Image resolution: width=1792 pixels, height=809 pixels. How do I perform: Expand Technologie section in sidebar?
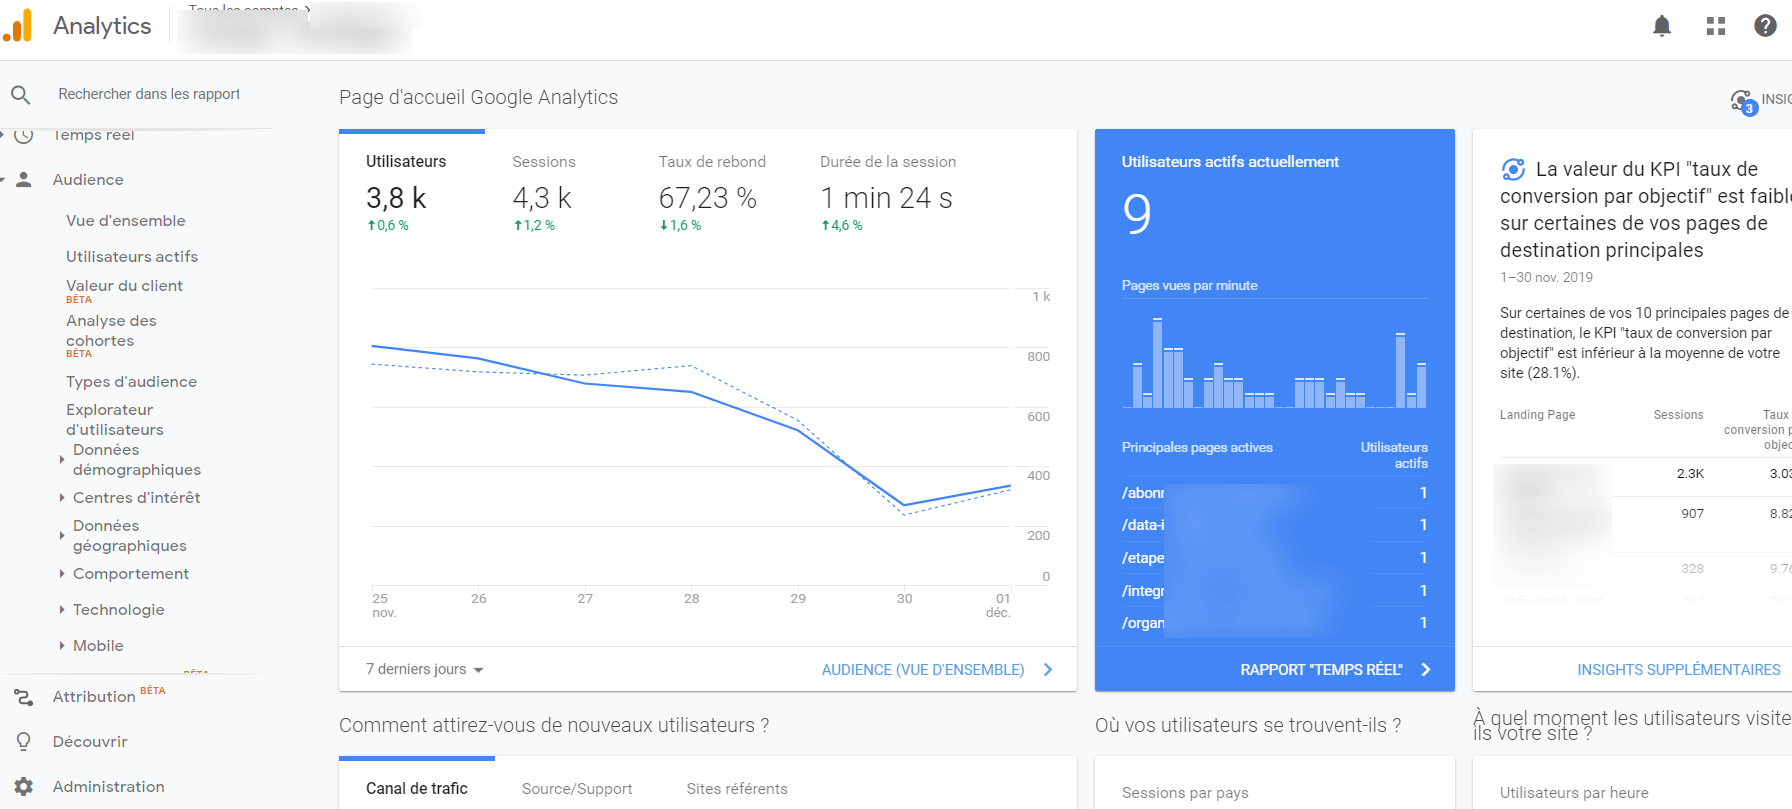pyautogui.click(x=62, y=610)
